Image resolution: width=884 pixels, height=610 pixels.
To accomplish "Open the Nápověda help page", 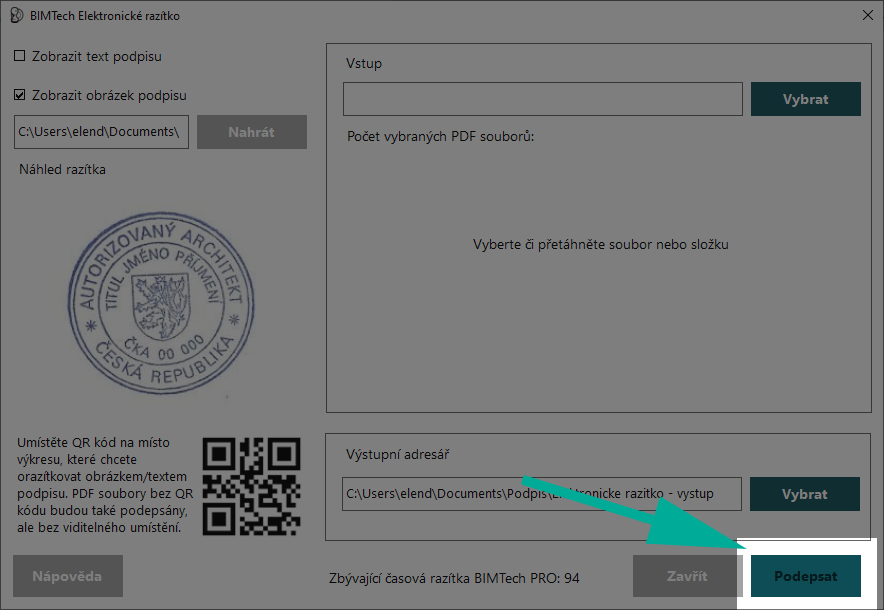I will coord(67,576).
